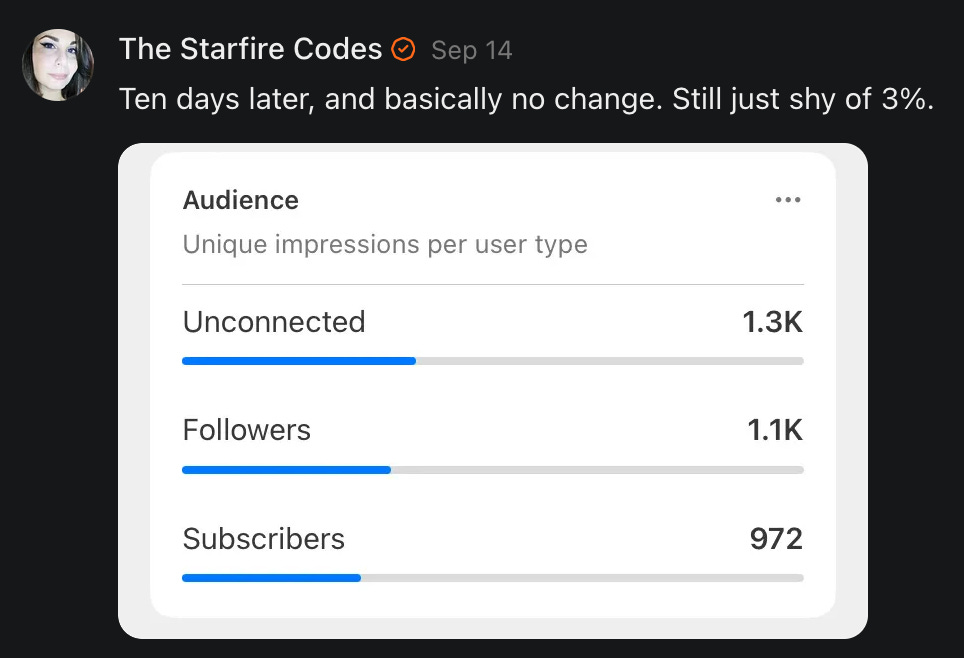Viewport: 964px width, 658px height.
Task: Select the Subscribers row label
Action: (x=264, y=539)
